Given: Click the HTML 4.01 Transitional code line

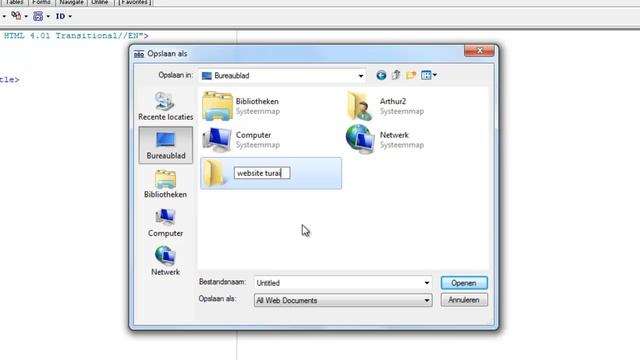Looking at the screenshot, I should click(76, 36).
